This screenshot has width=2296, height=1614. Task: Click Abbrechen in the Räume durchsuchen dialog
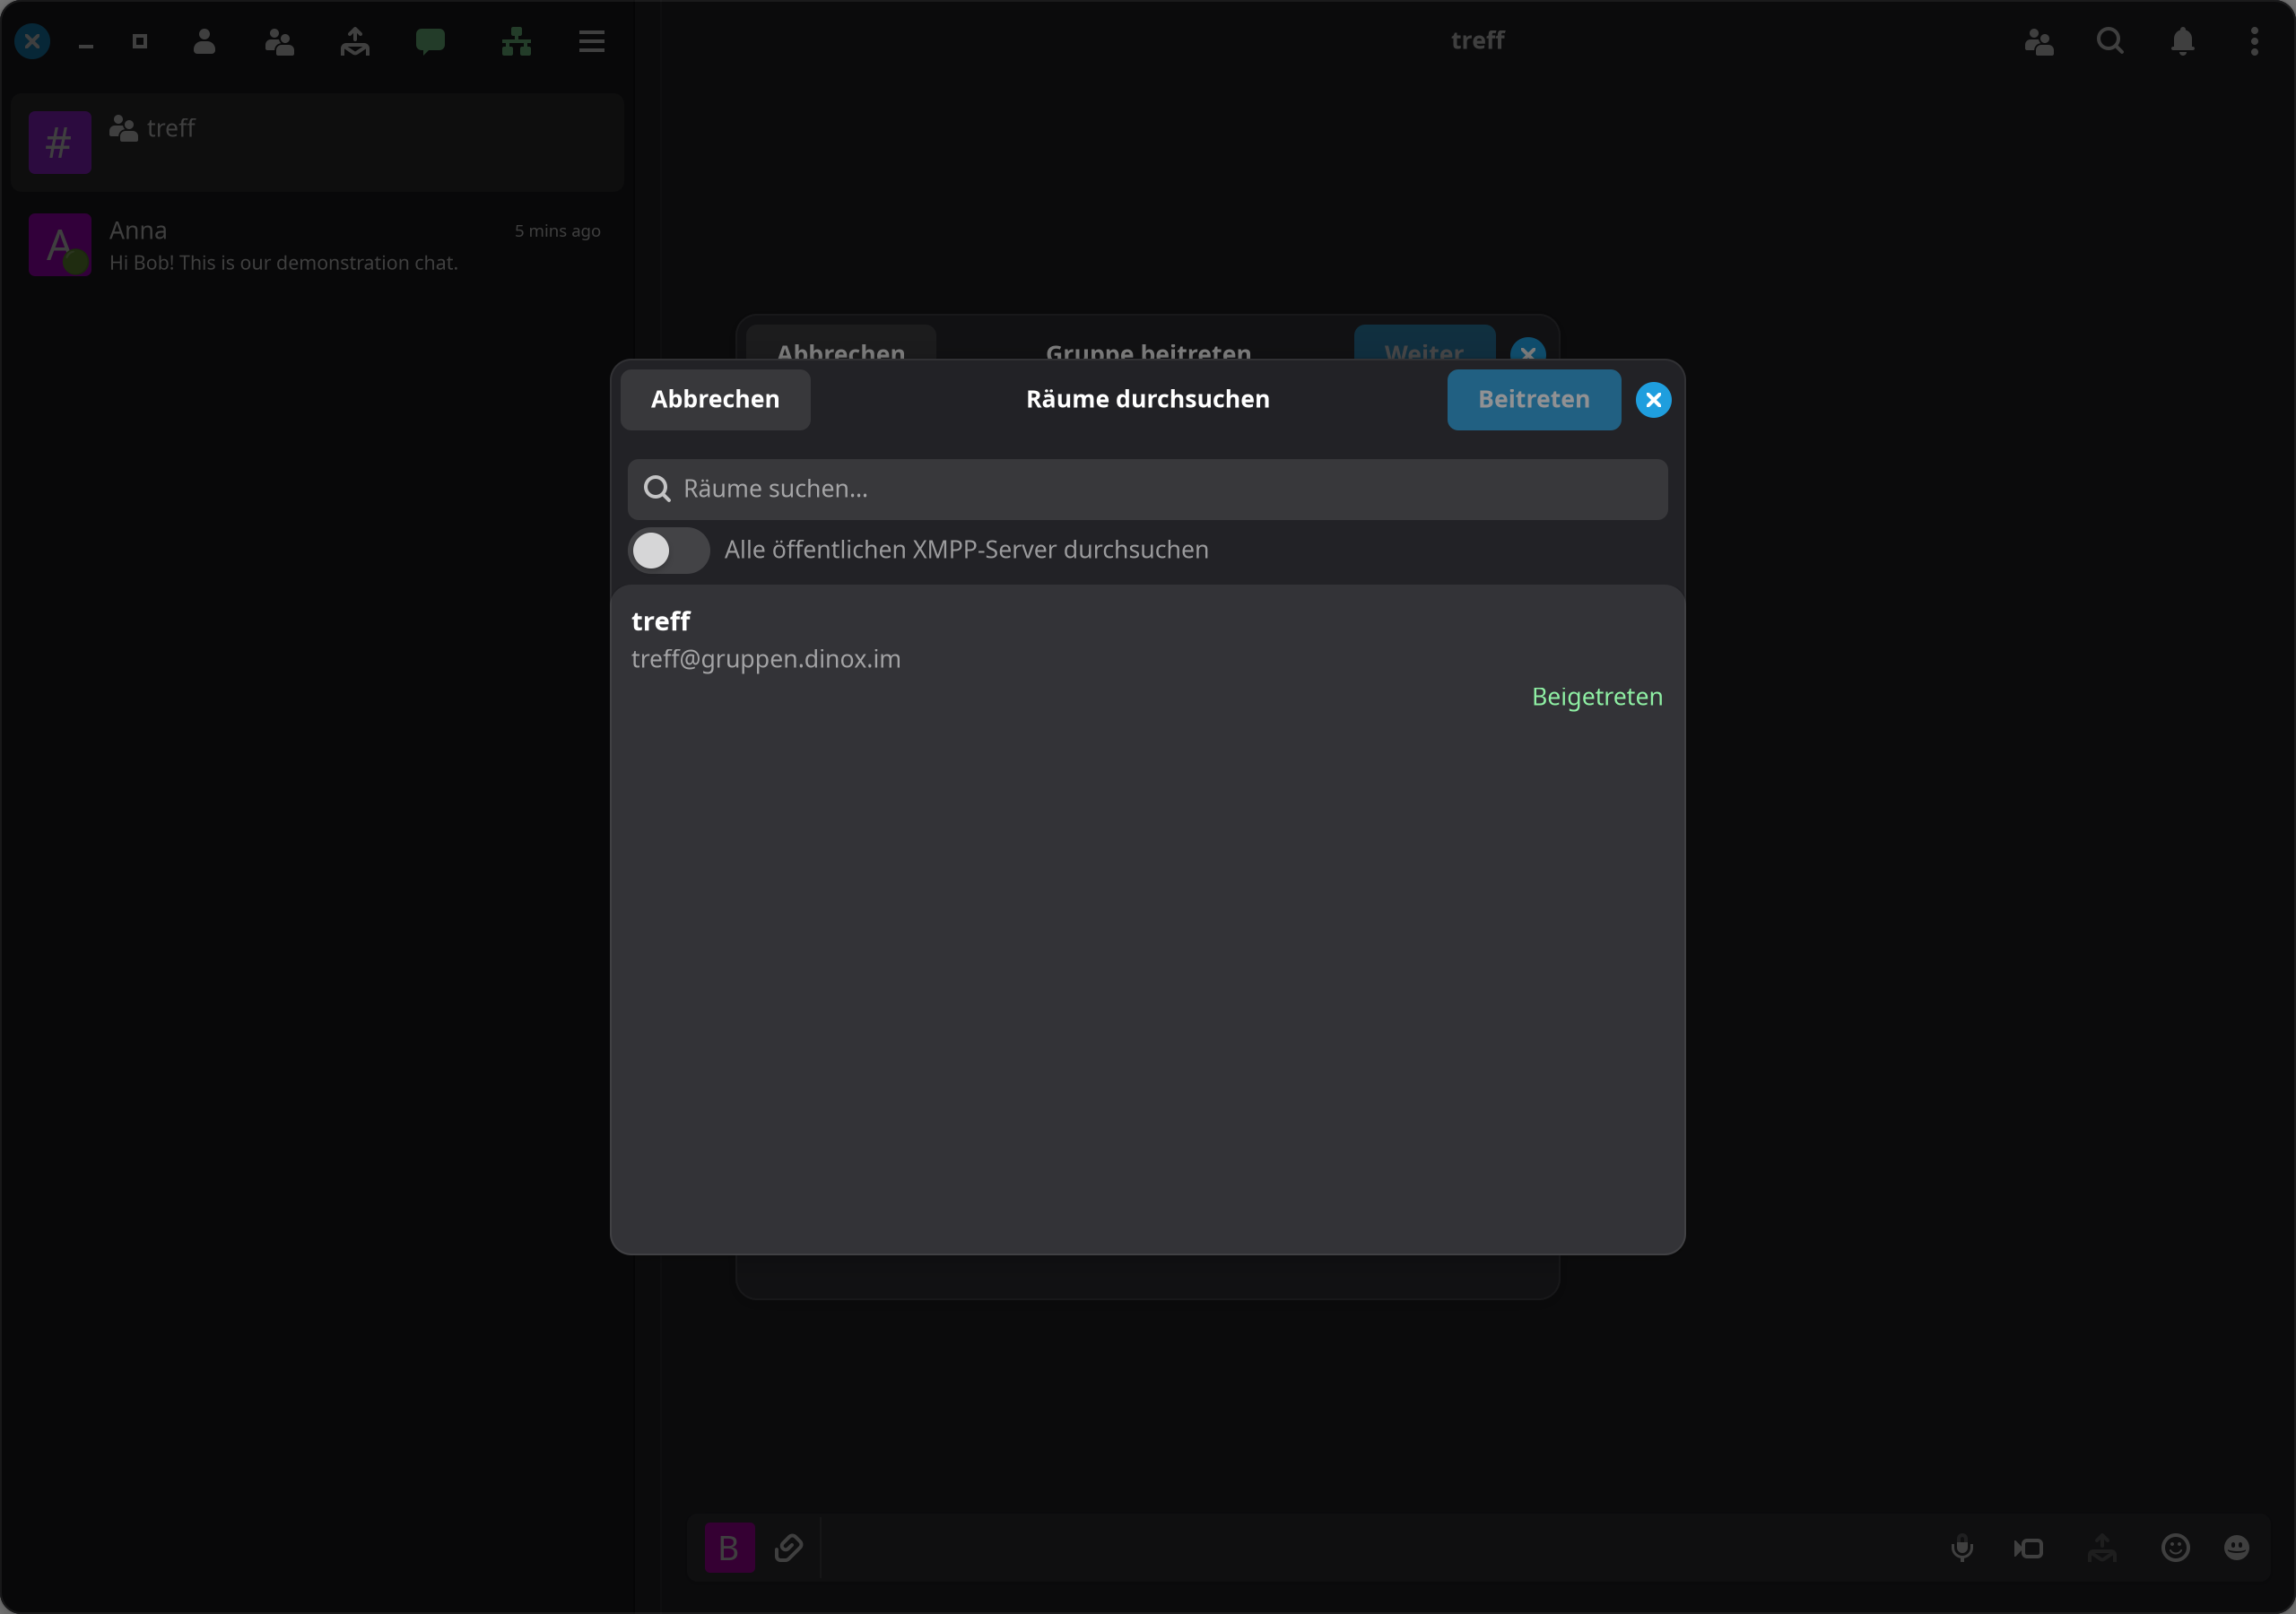715,399
